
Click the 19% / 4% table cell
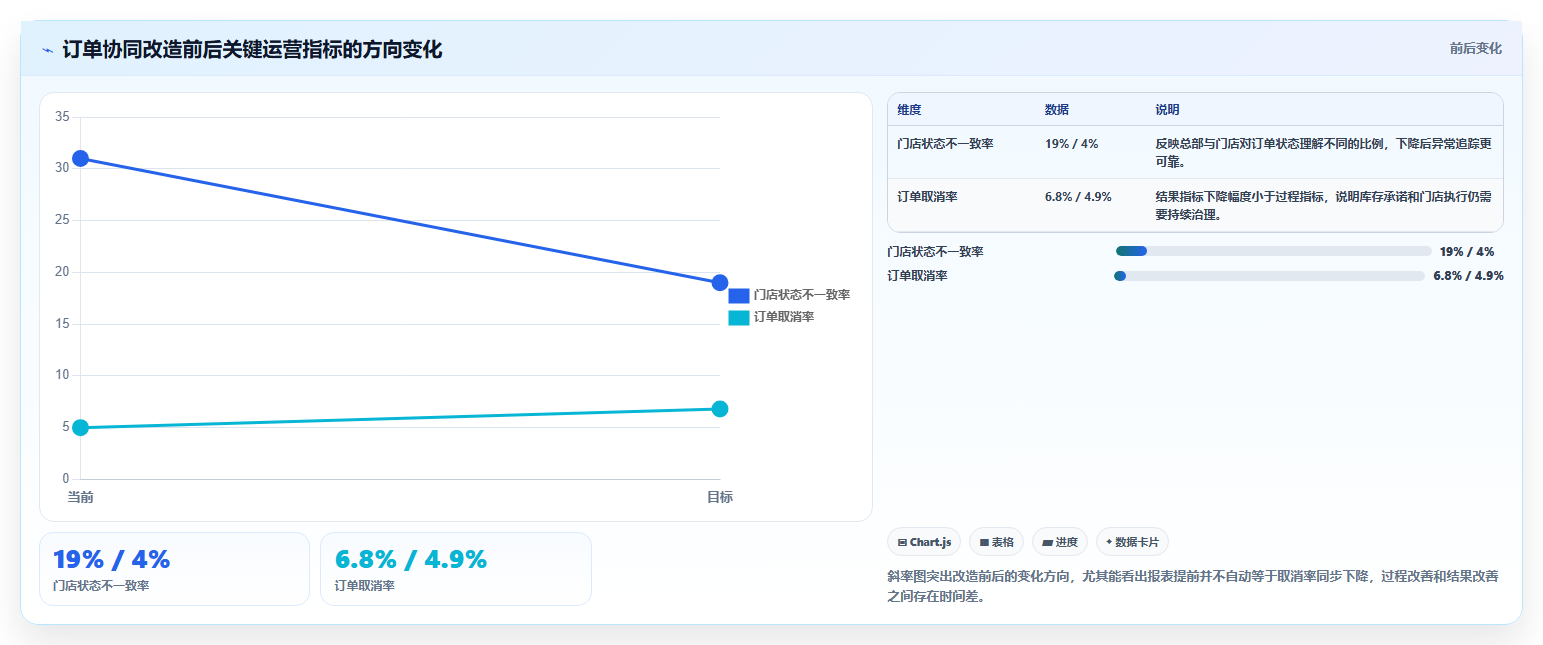[1071, 143]
